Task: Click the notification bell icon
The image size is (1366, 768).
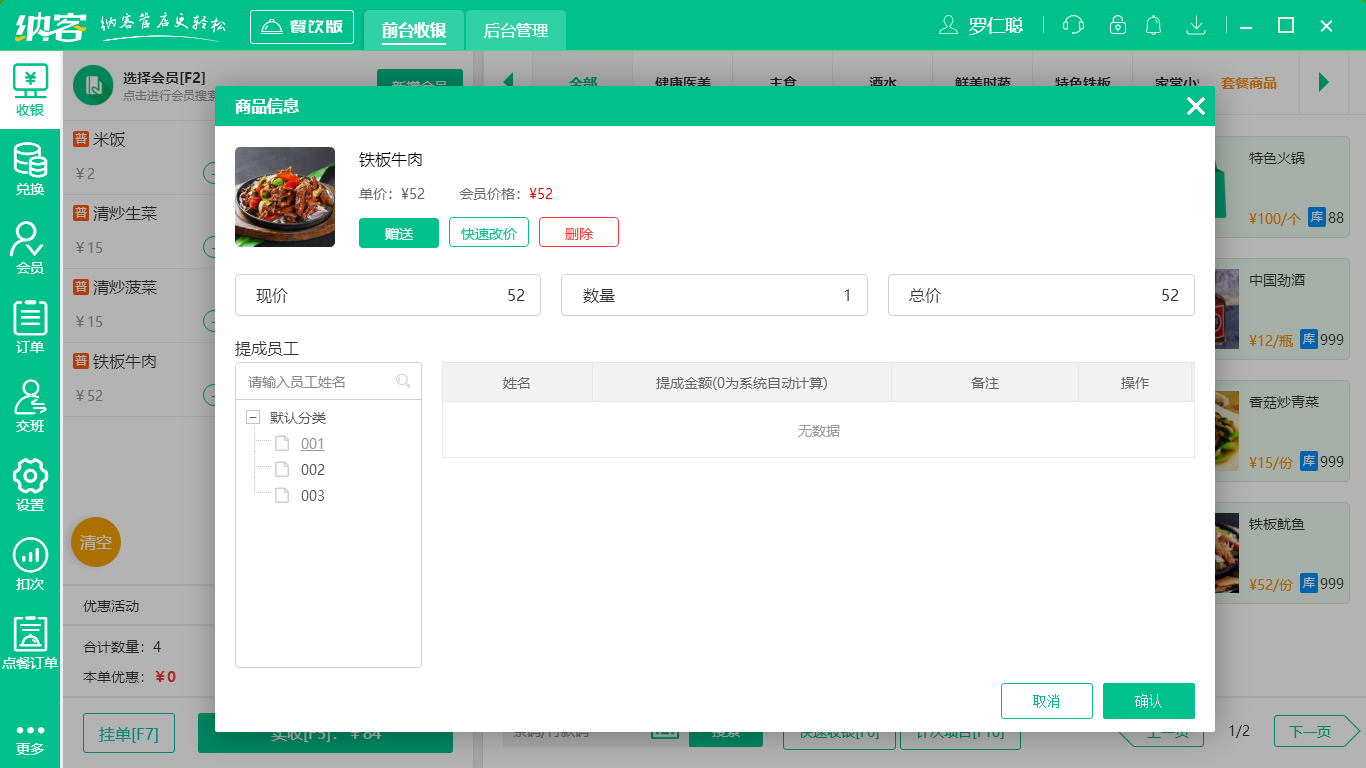Action: point(1153,24)
